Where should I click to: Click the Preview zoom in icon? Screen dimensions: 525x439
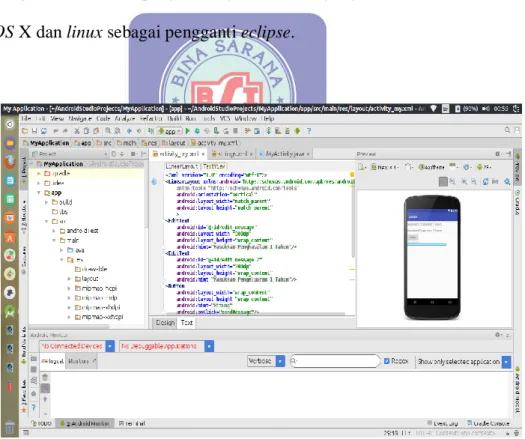[x=464, y=181]
